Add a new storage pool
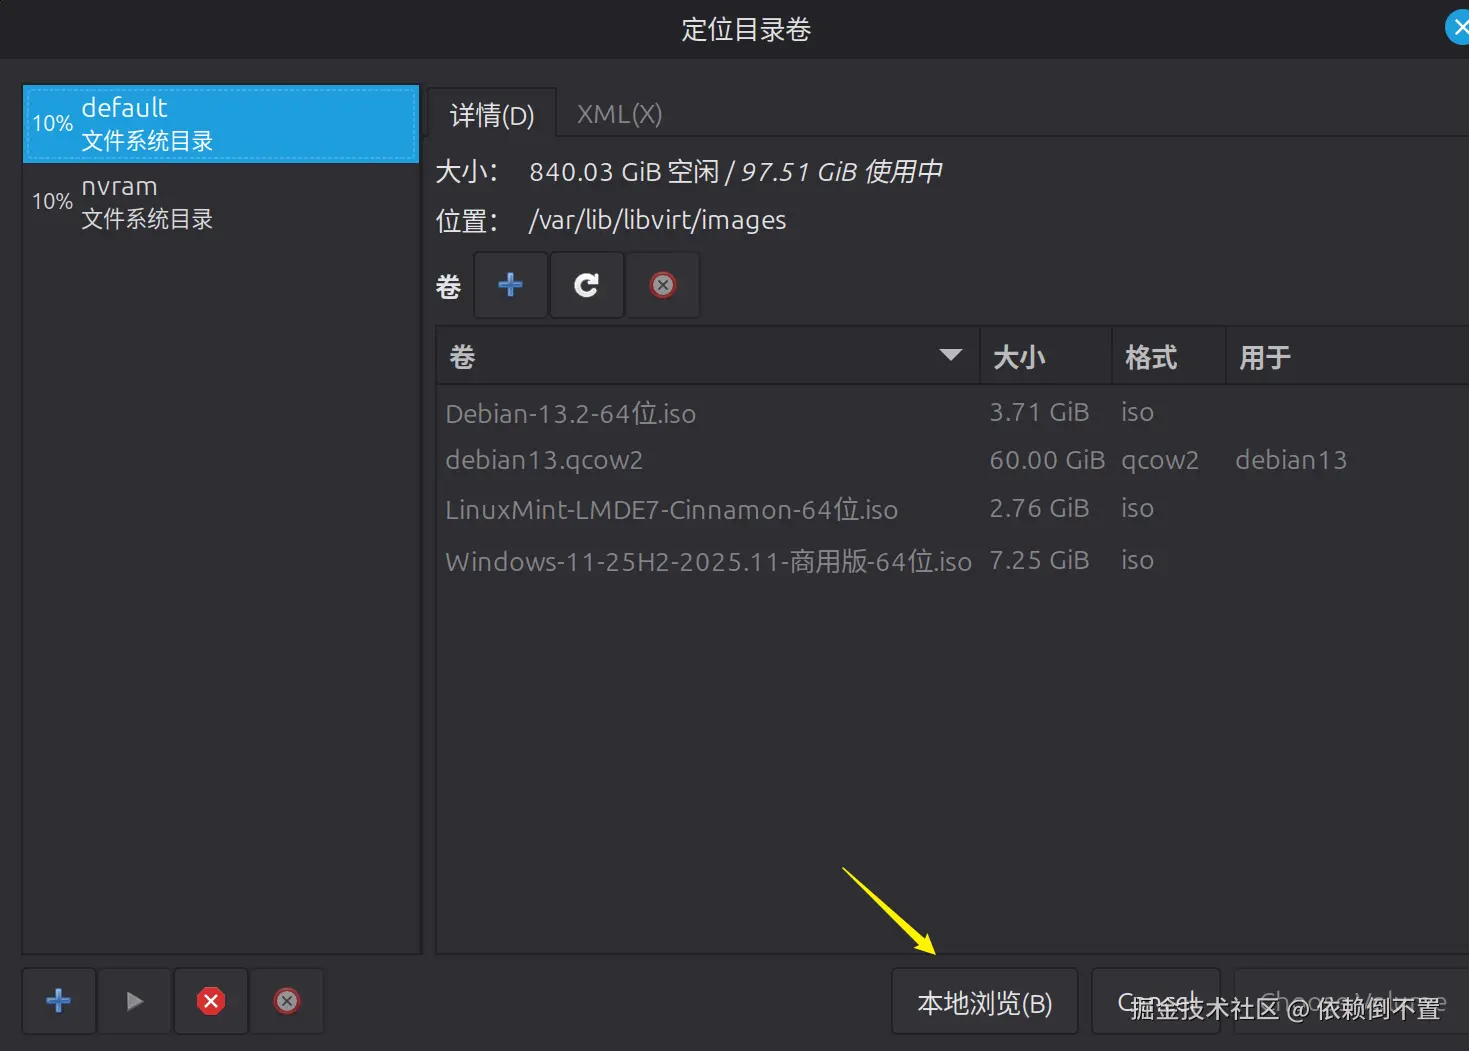The image size is (1469, 1051). pyautogui.click(x=59, y=1001)
